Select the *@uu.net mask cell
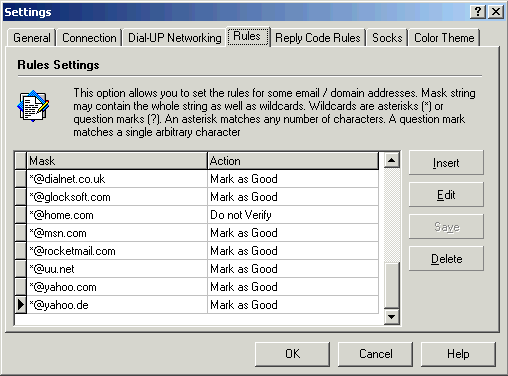Screen dimensions: 508x376 tap(117, 269)
